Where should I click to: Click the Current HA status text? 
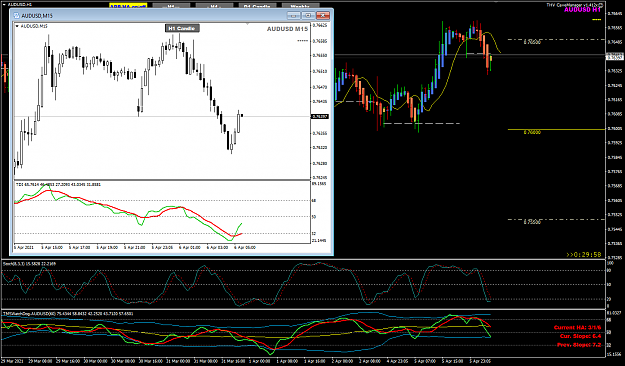coord(577,327)
